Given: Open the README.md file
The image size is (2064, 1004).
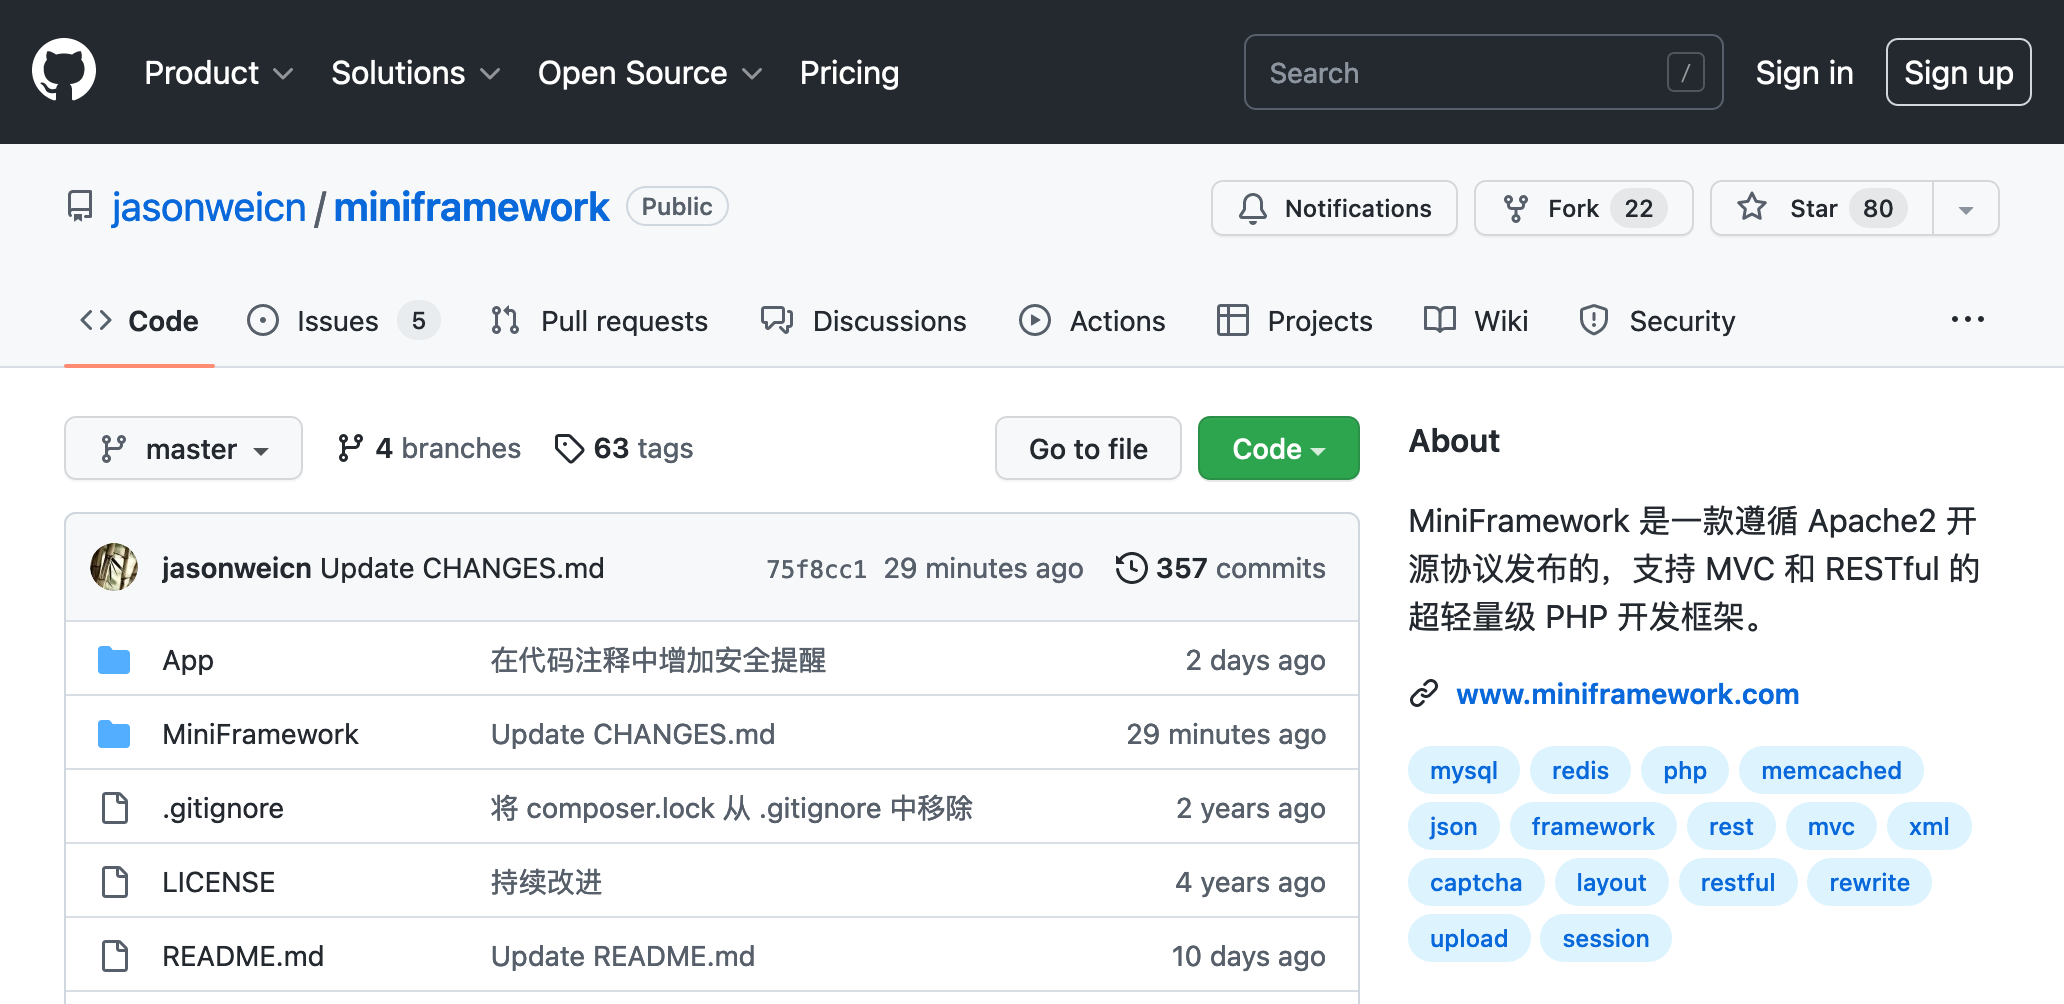Looking at the screenshot, I should click(x=243, y=956).
